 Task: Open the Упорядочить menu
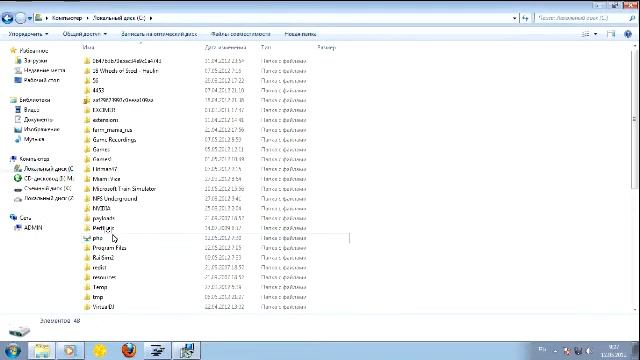point(28,34)
